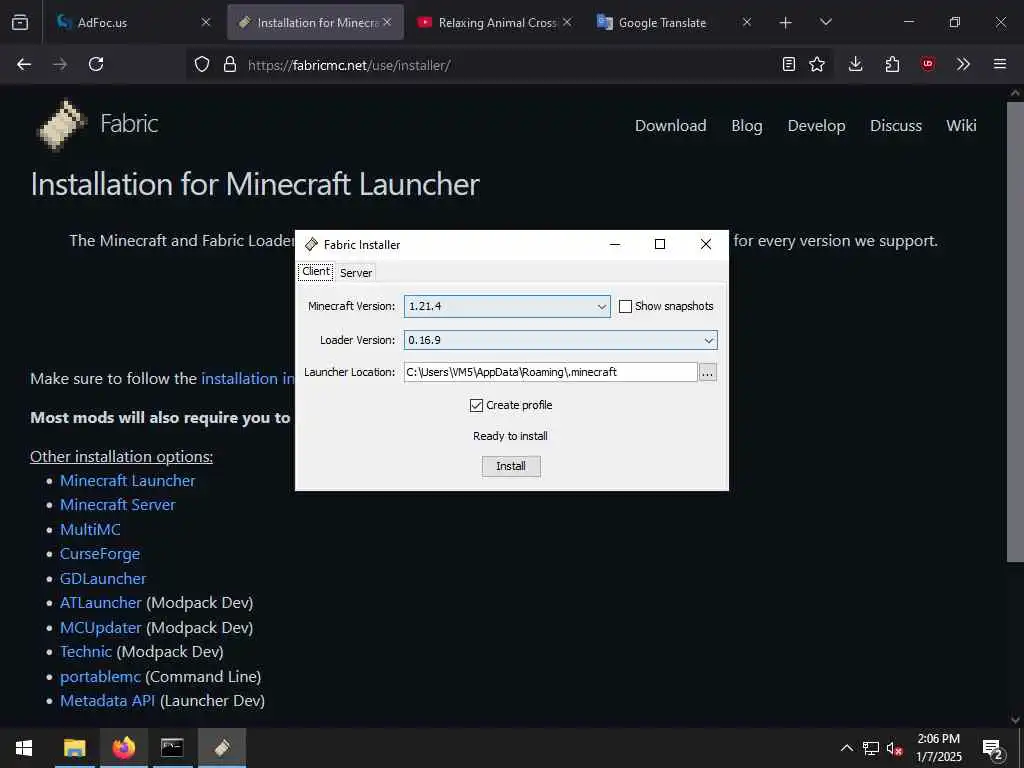
Task: Open the Firefox hamburger application menu
Action: pos(1000,64)
